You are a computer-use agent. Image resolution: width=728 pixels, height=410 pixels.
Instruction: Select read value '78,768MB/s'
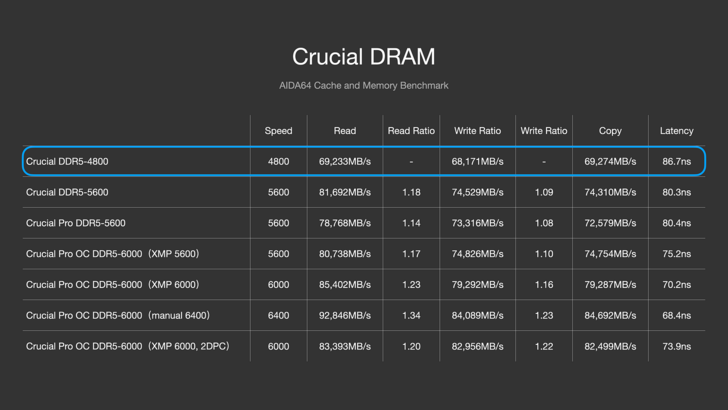345,223
